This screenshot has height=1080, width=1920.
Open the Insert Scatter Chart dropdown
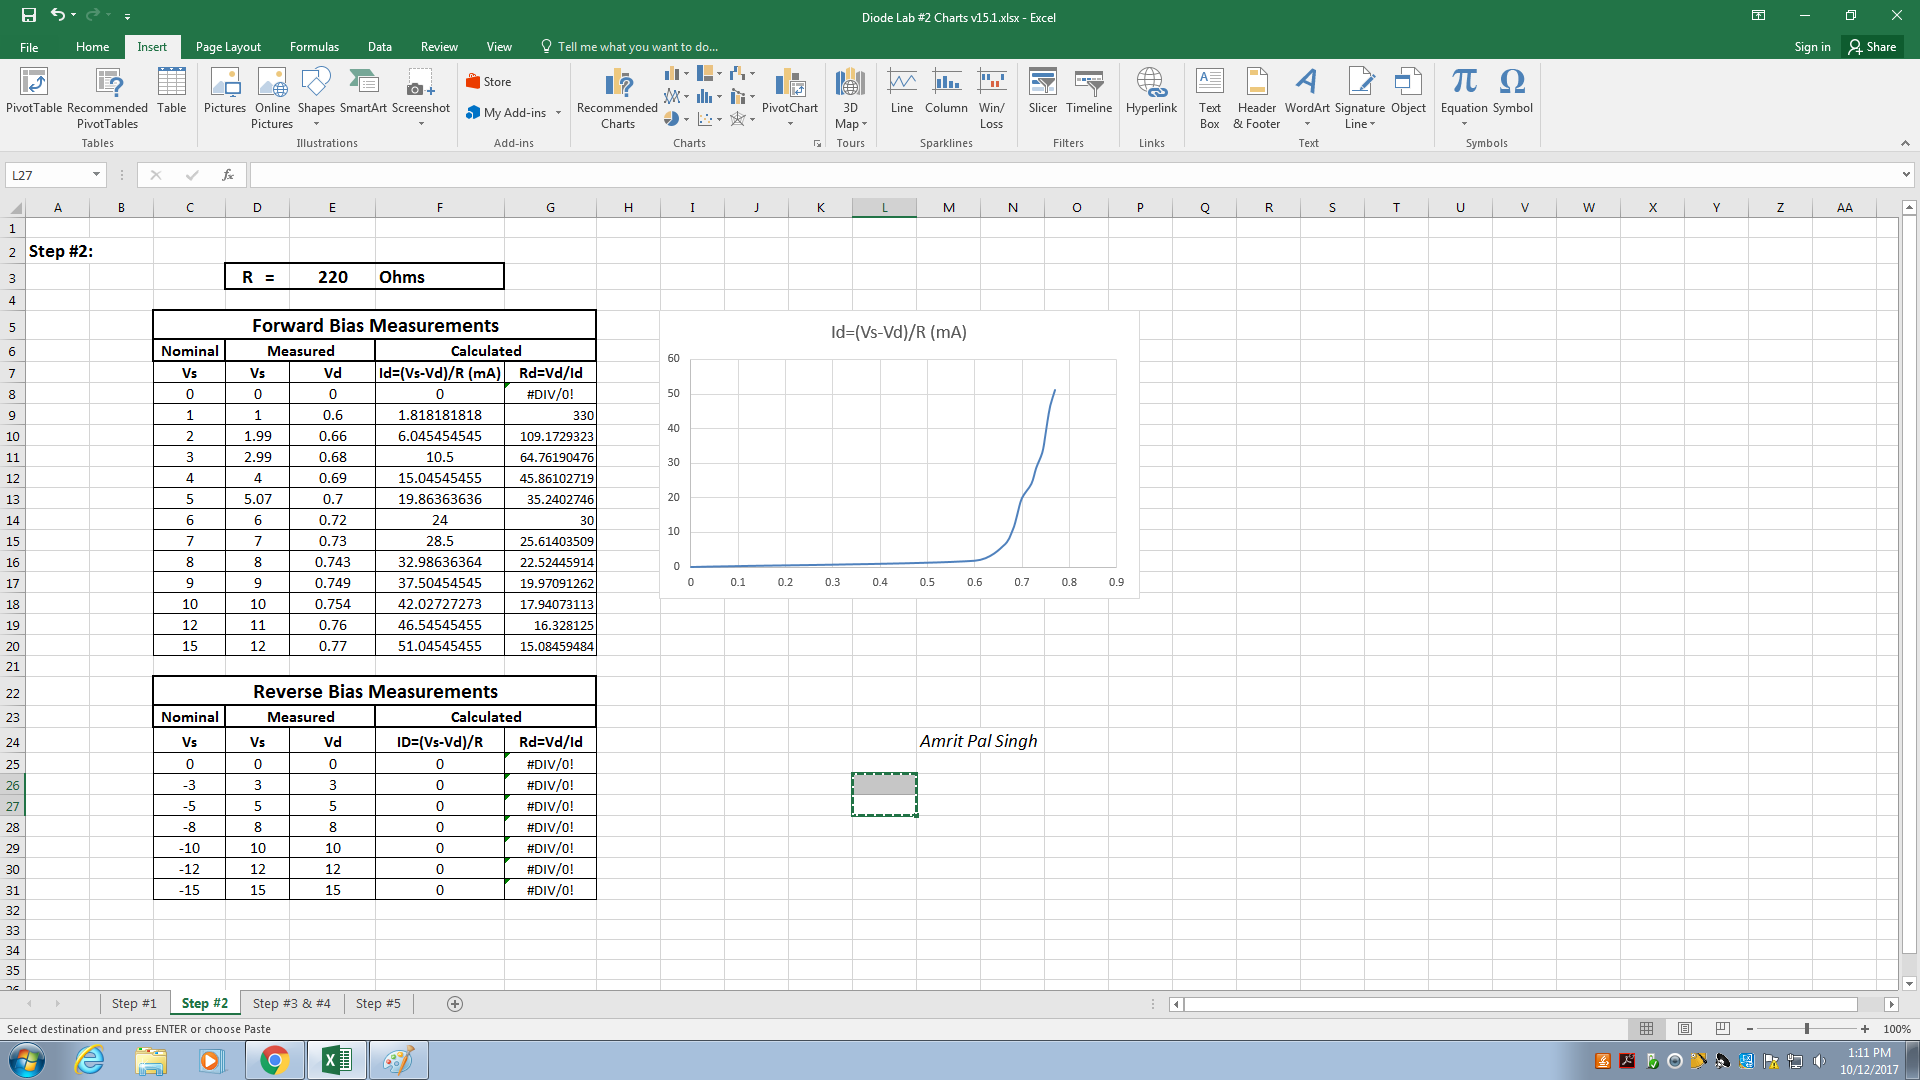[x=718, y=119]
